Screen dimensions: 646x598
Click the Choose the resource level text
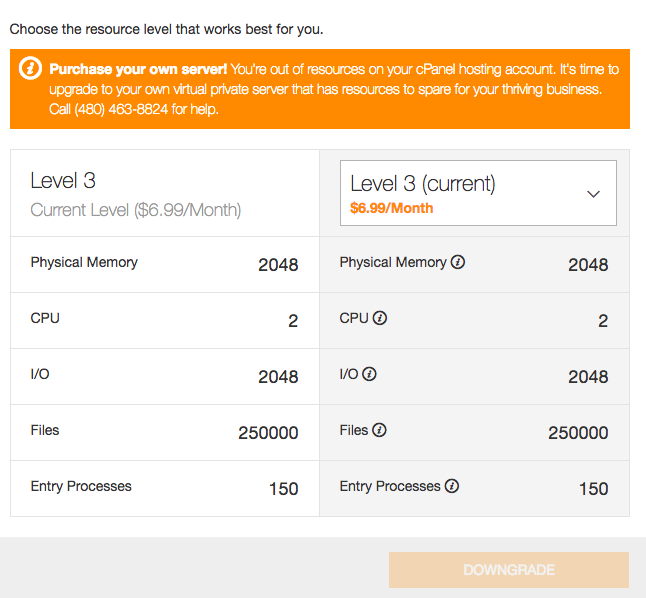tap(166, 29)
